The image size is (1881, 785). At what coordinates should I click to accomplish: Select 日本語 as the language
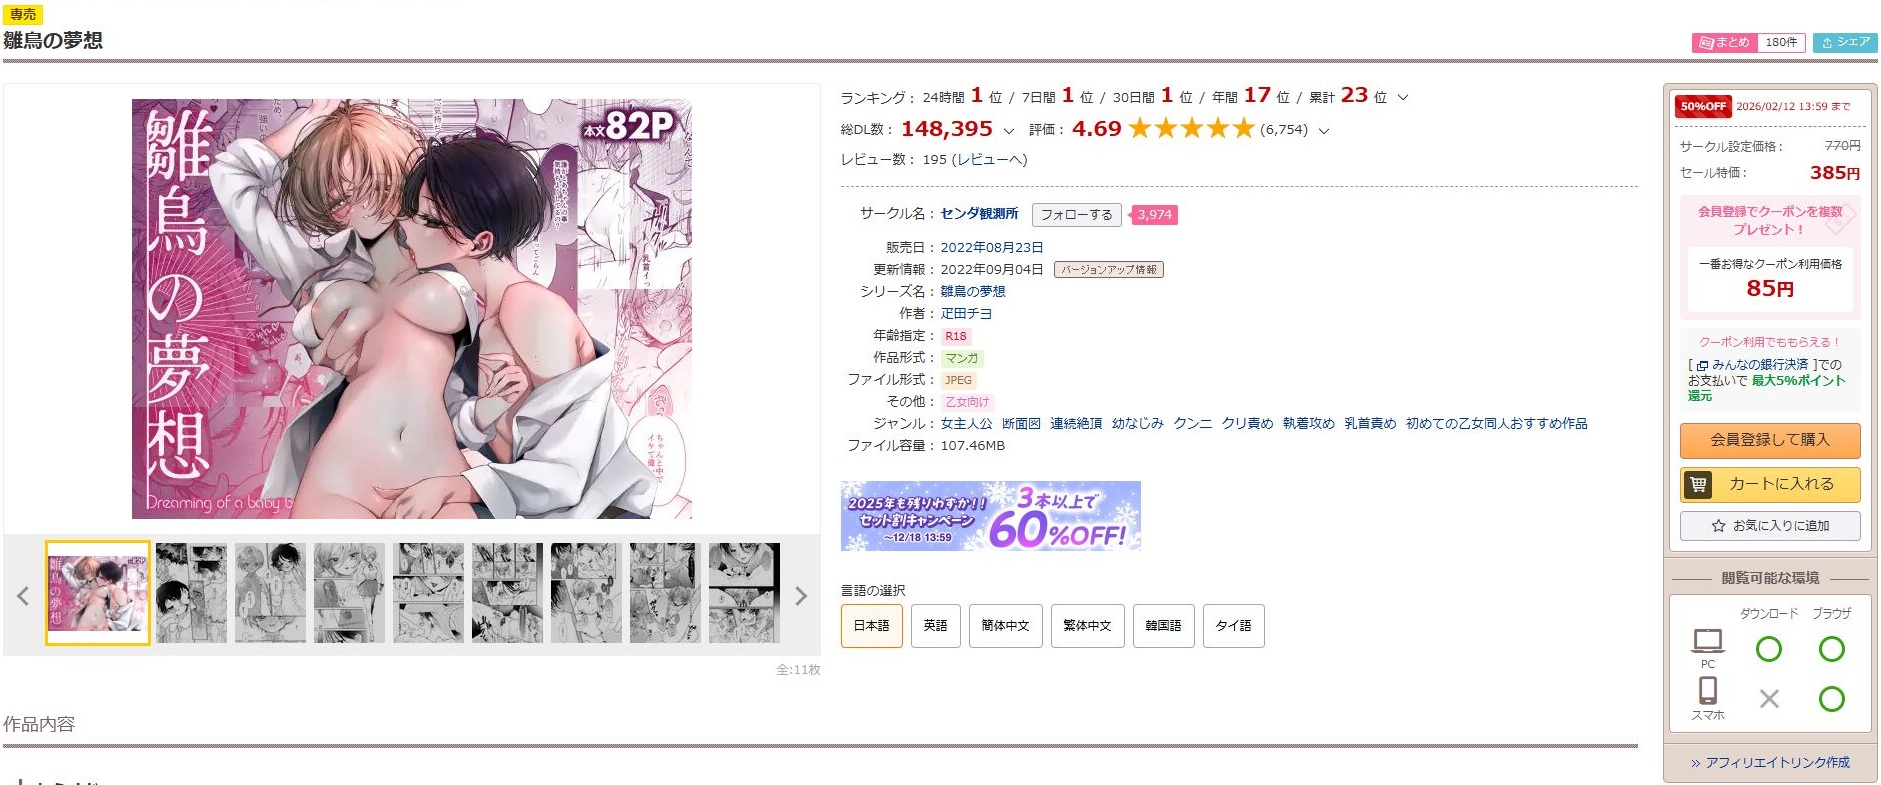click(871, 626)
